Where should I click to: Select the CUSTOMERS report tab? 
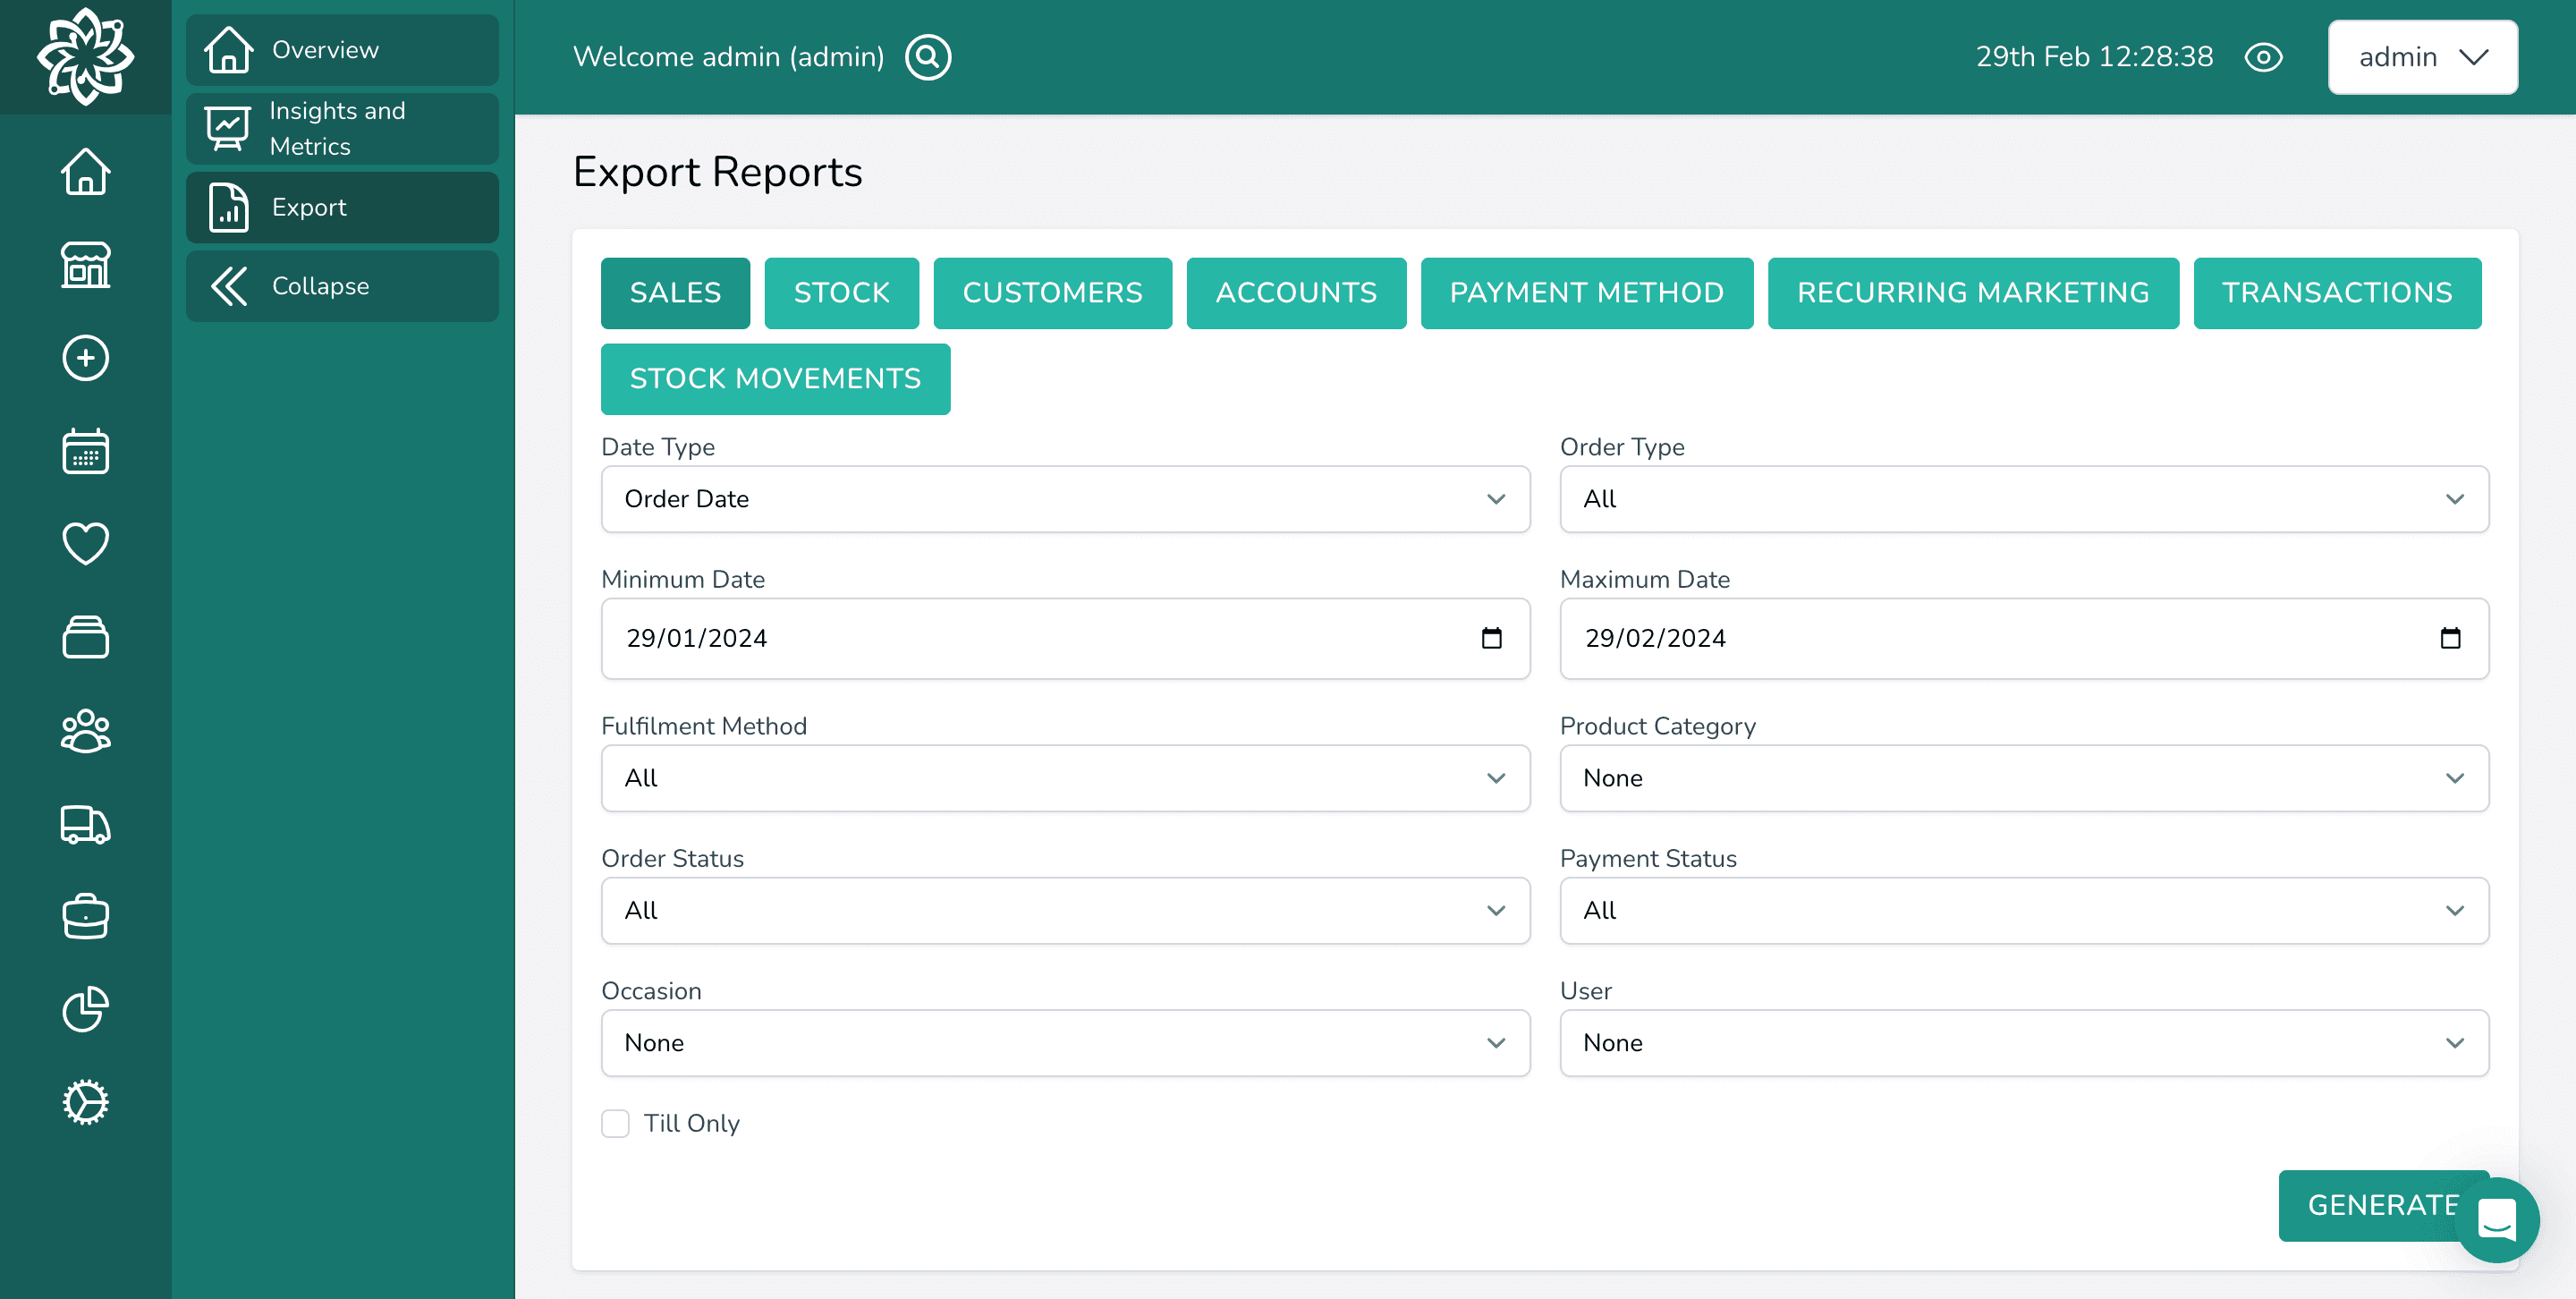click(x=1053, y=293)
